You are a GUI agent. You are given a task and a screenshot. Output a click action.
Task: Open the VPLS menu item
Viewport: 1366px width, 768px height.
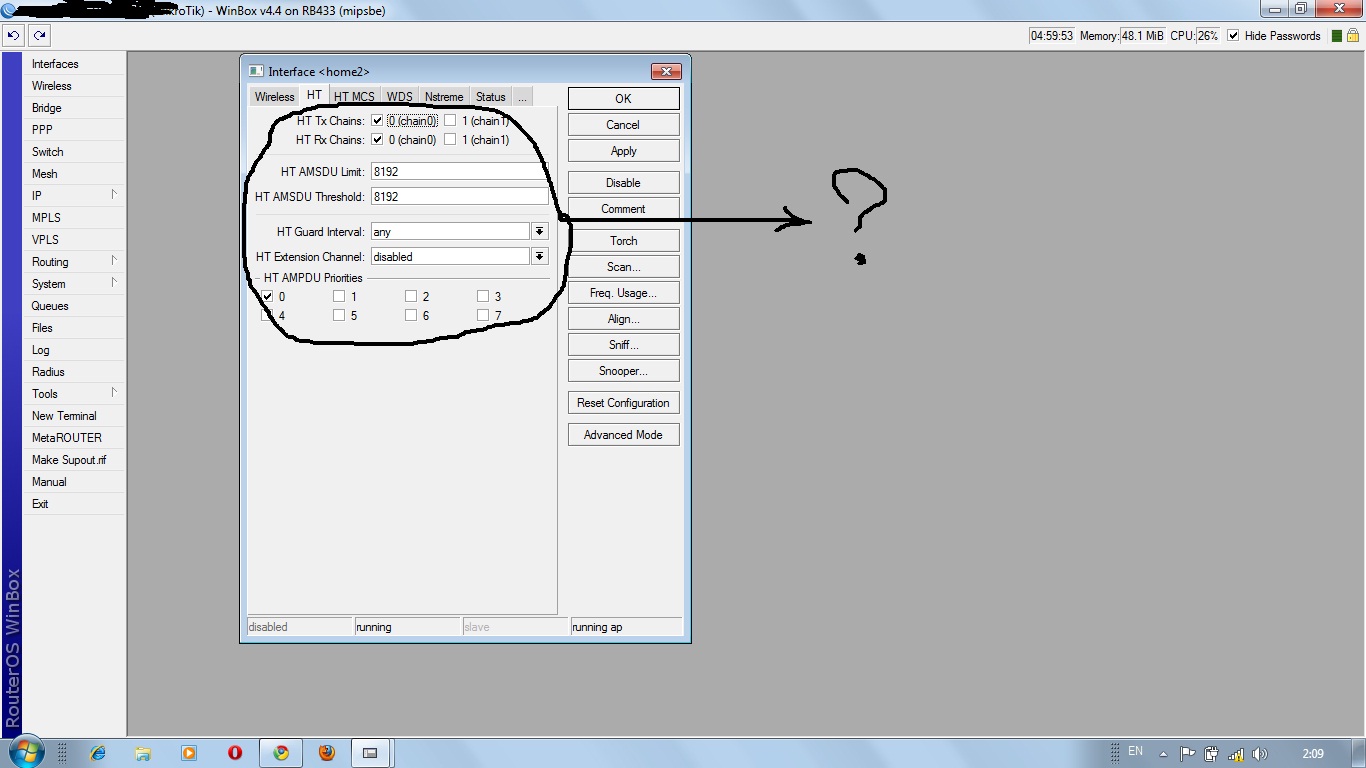pos(75,240)
